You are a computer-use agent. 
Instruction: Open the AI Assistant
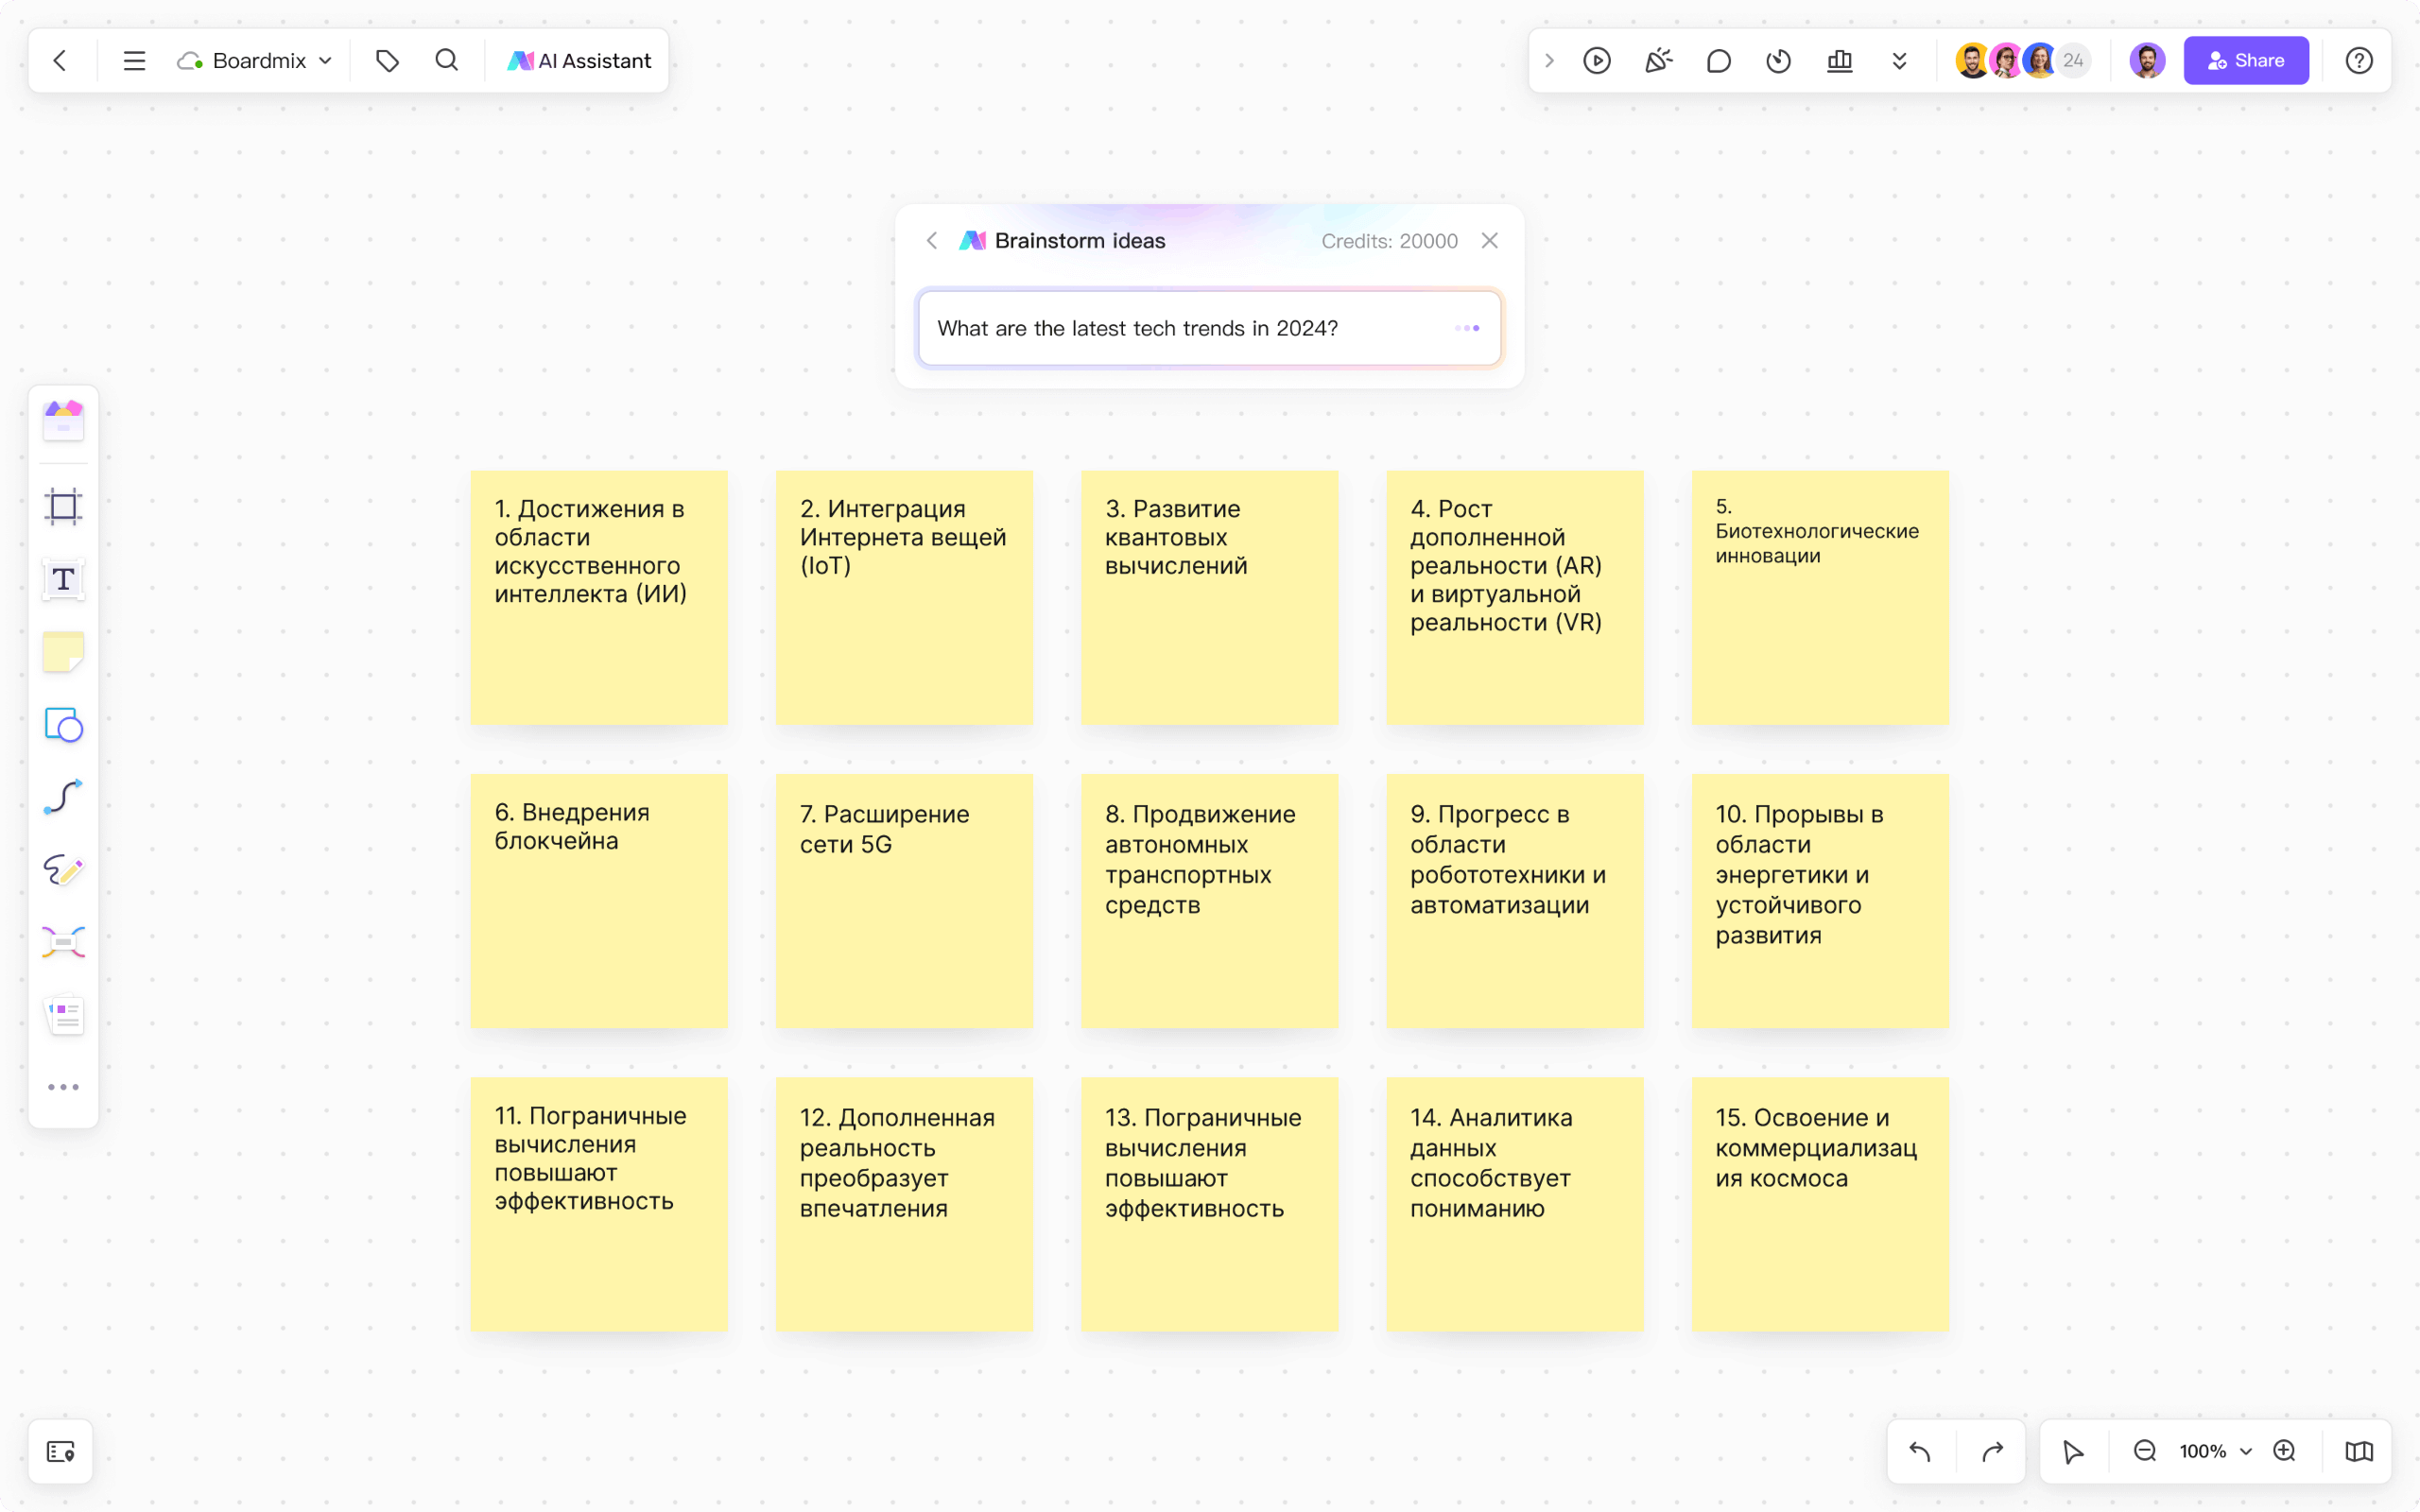pyautogui.click(x=578, y=60)
